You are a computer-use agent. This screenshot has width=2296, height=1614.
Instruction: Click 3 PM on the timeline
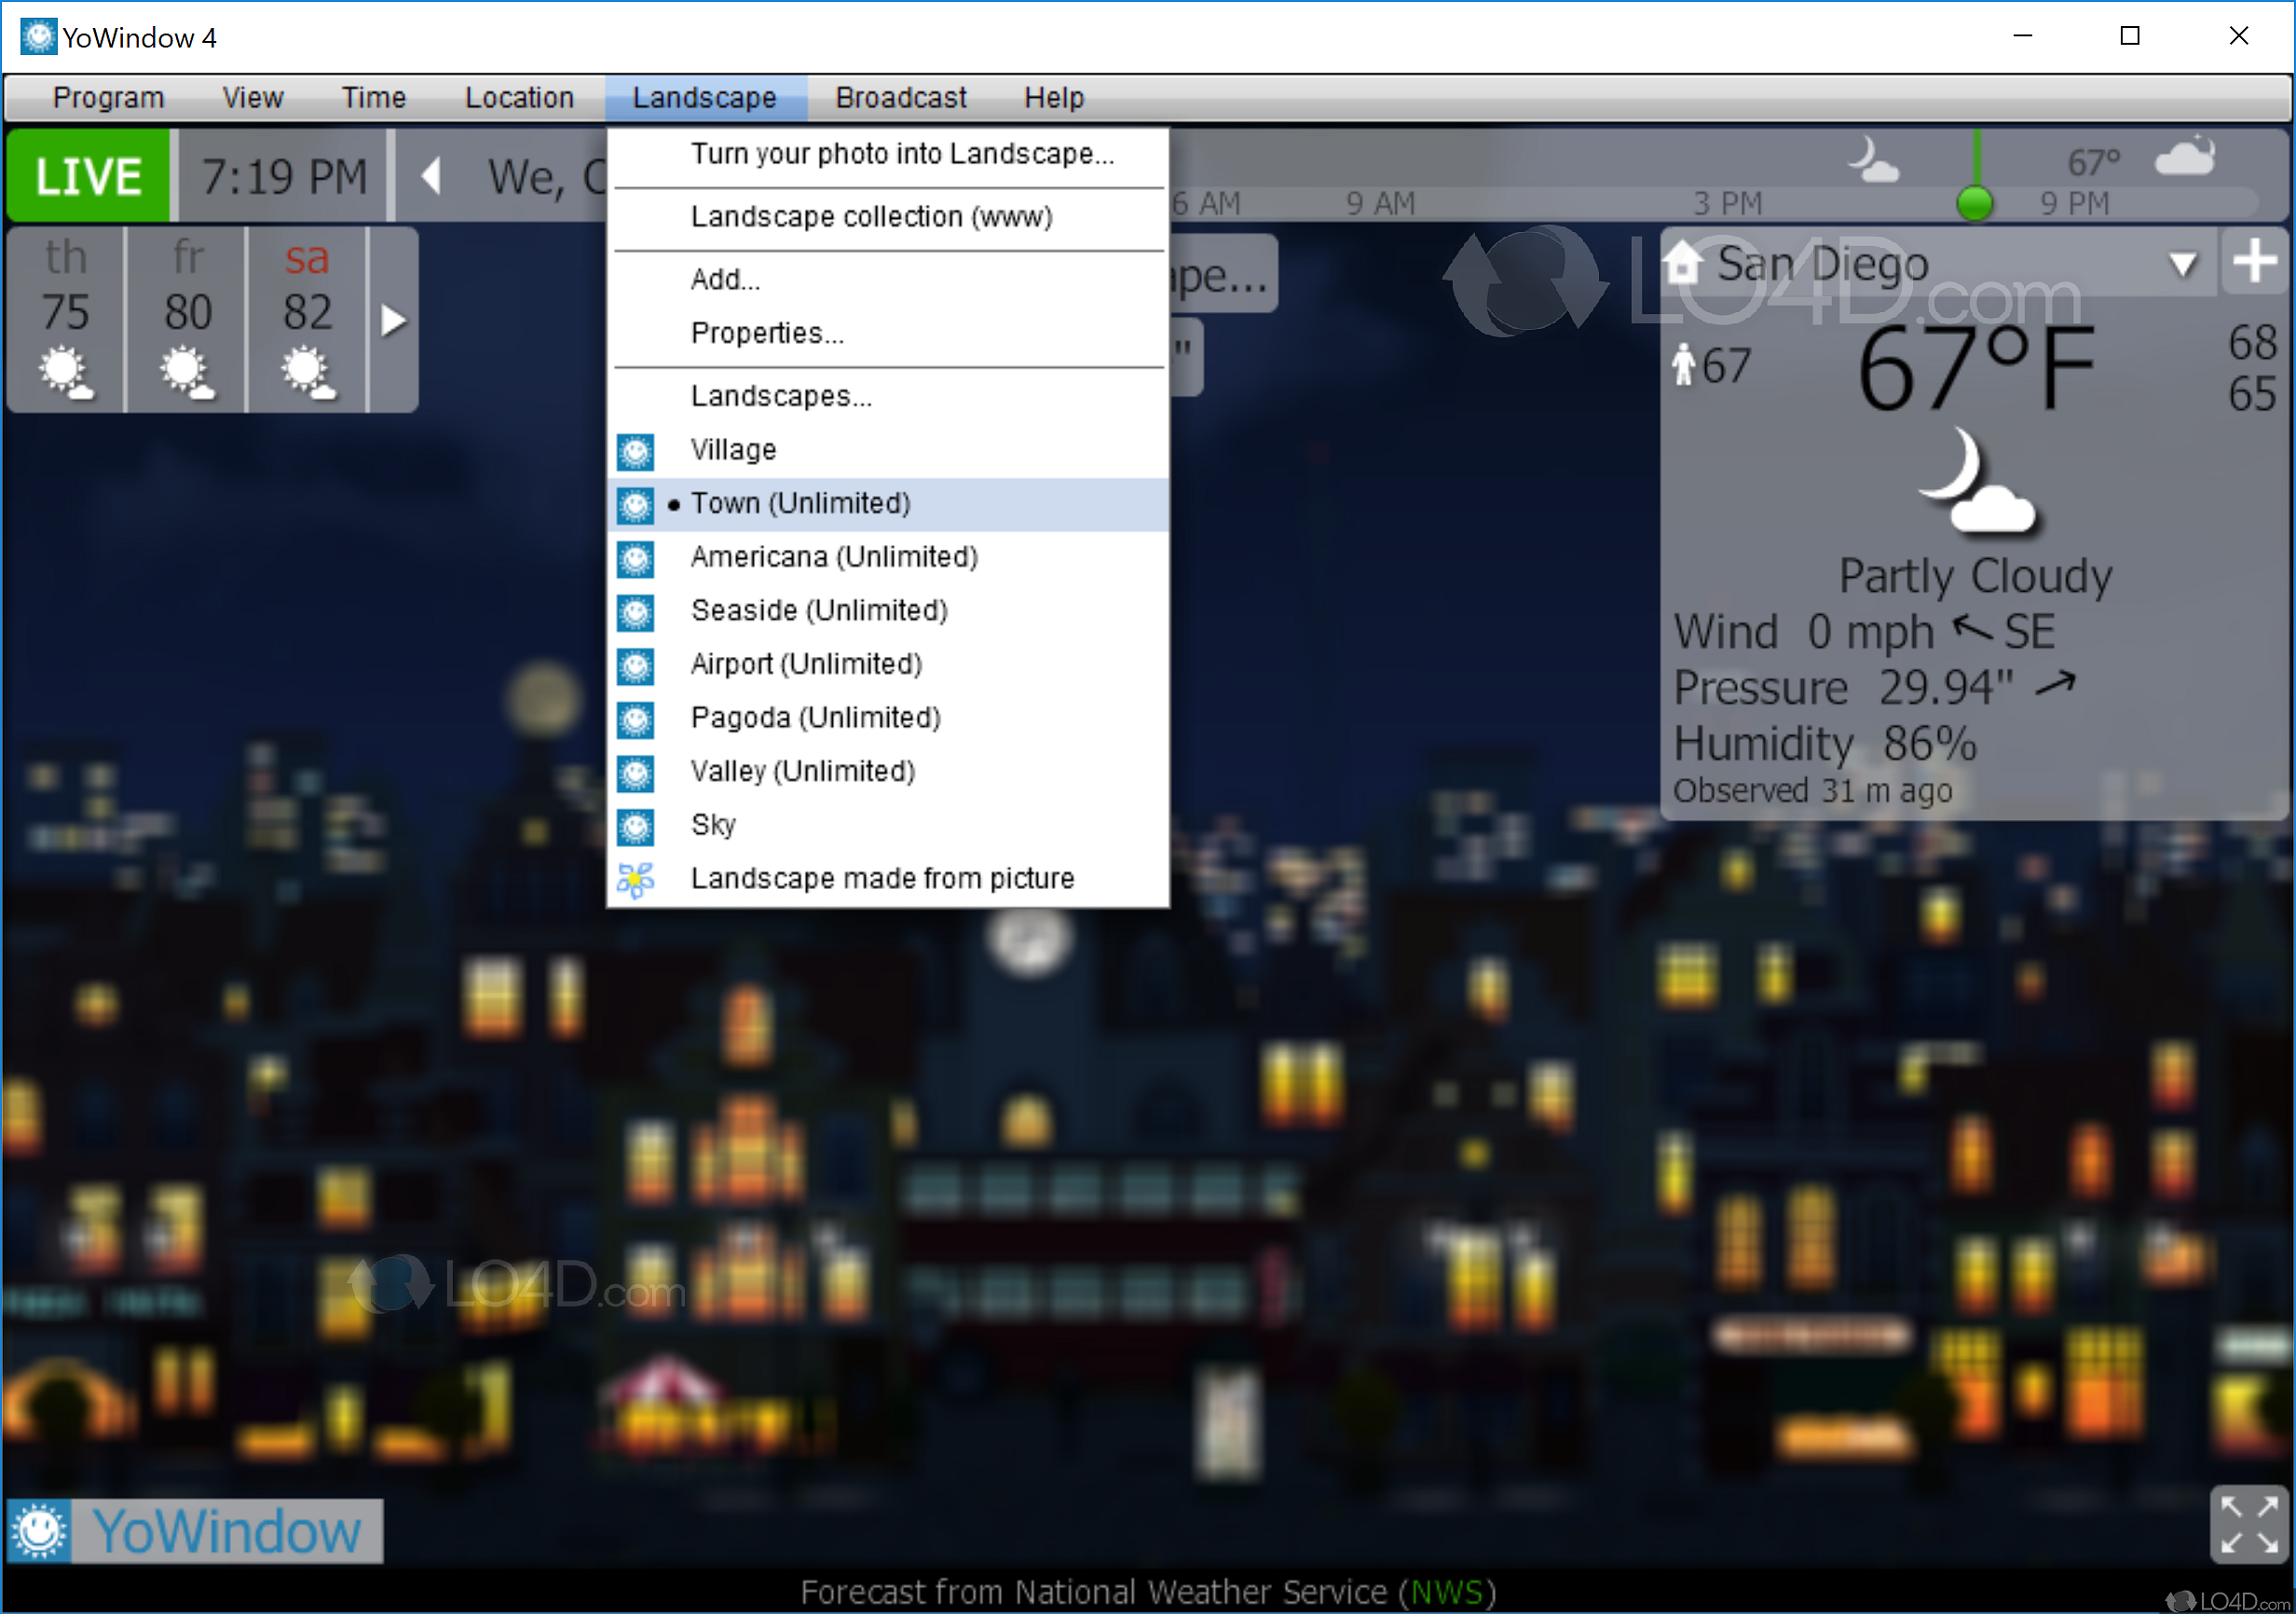pyautogui.click(x=1727, y=204)
